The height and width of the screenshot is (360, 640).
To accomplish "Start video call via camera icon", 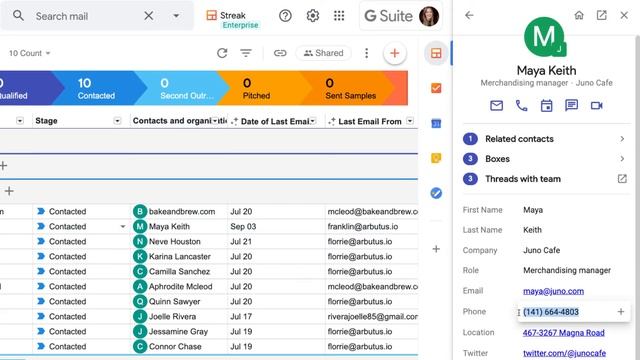I will pyautogui.click(x=596, y=106).
